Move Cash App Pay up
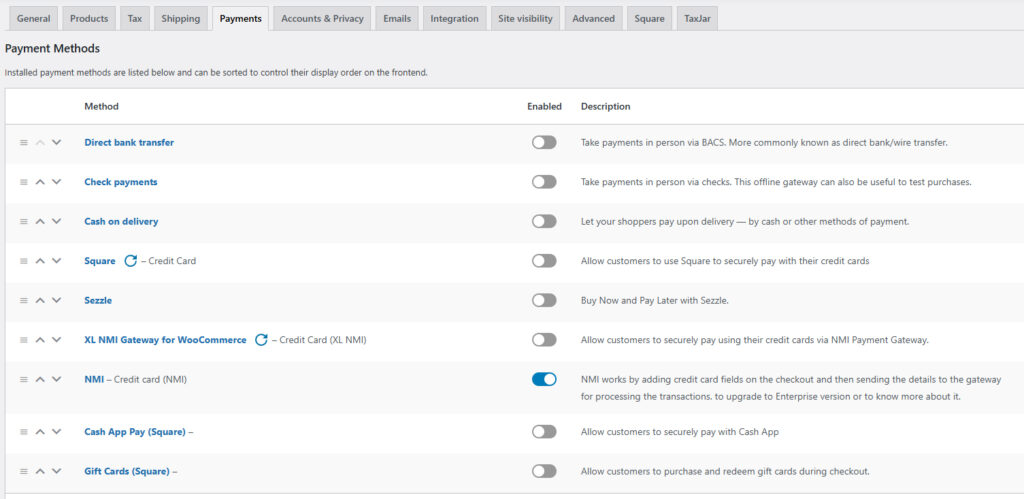 click(40, 432)
